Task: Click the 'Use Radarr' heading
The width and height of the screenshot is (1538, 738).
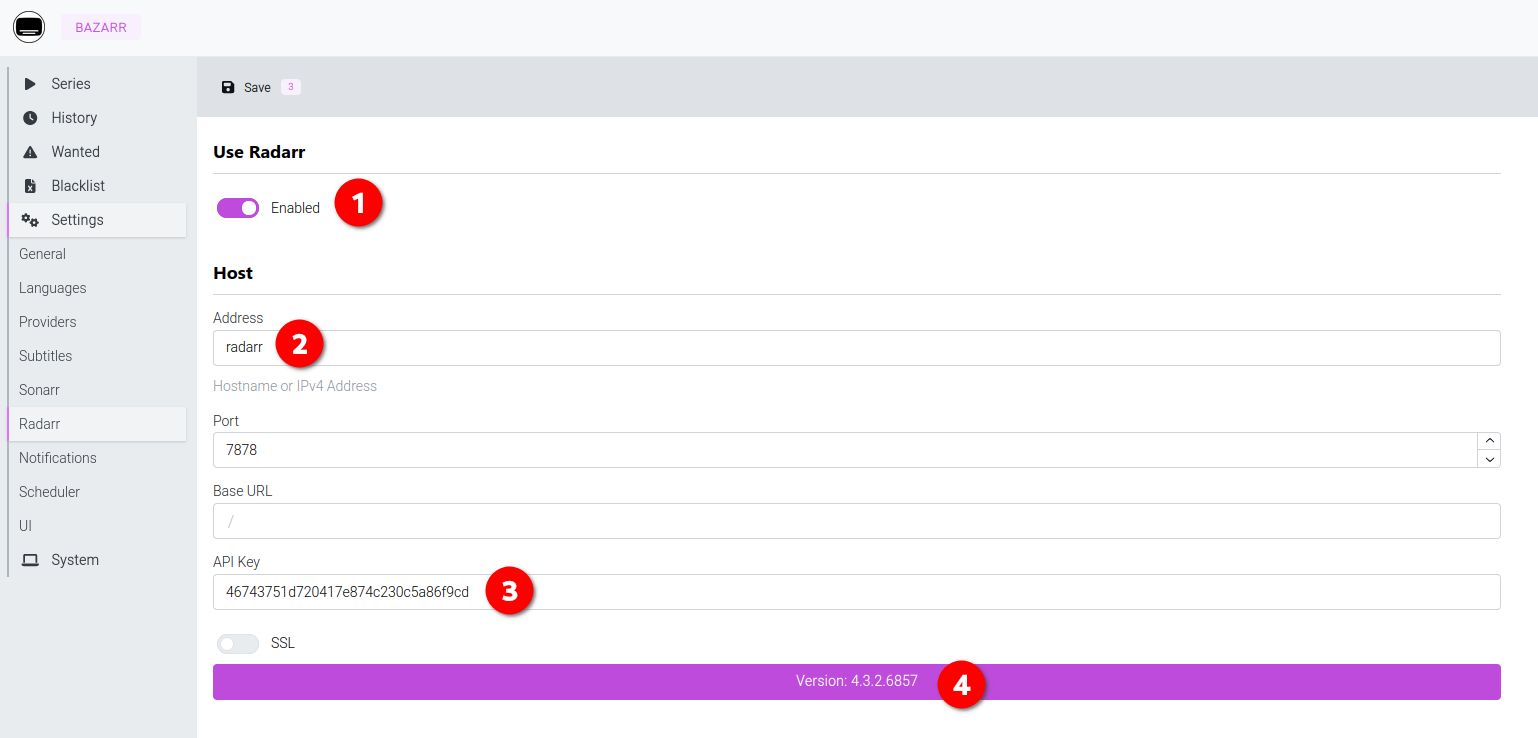Action: [x=259, y=152]
